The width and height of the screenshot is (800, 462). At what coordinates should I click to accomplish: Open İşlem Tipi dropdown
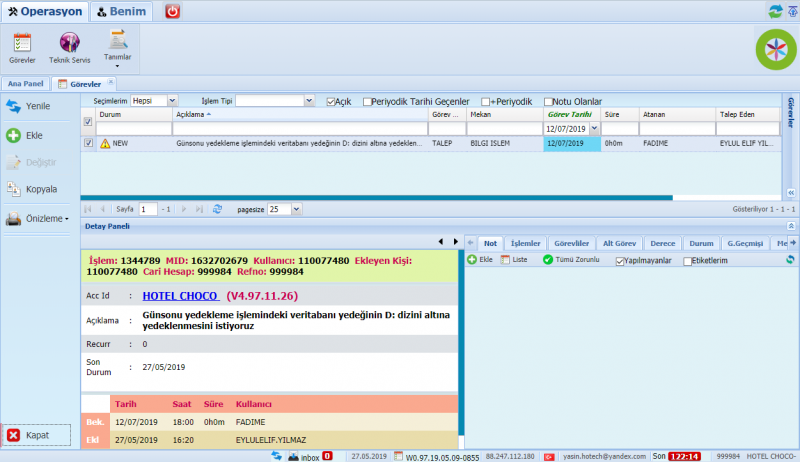[309, 100]
